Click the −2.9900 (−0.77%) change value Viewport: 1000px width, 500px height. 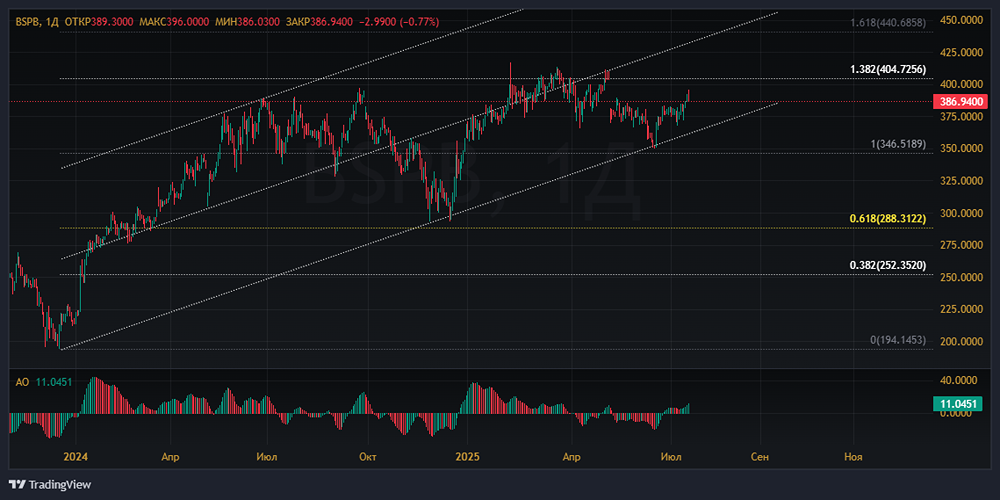click(401, 22)
